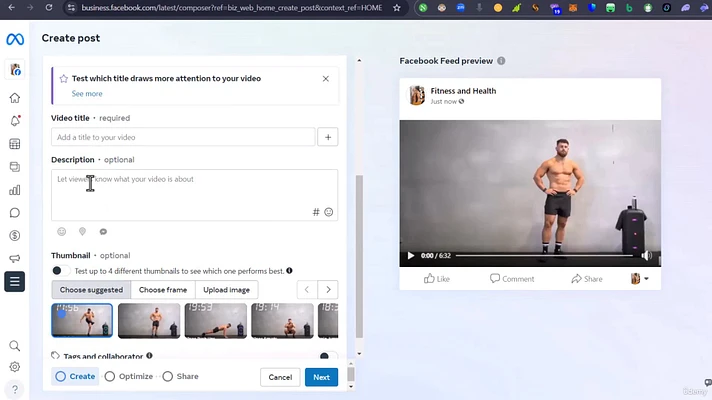
Task: Open Insights bar chart icon
Action: (14, 190)
